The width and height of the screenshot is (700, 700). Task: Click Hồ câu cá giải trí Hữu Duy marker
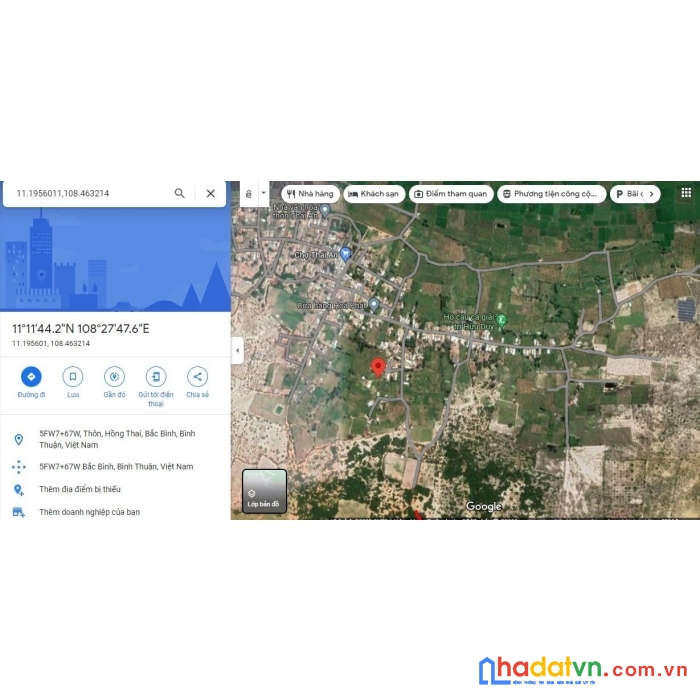501,320
